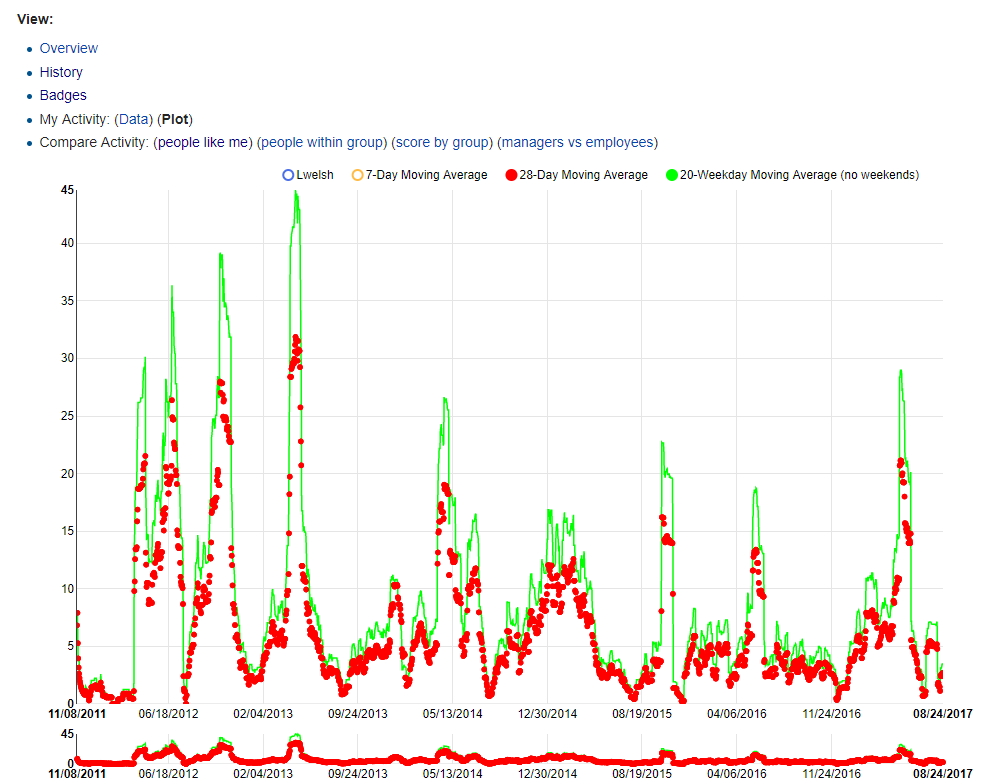Open My Activity Data link
Screen dimensions: 984x784
pyautogui.click(x=134, y=119)
